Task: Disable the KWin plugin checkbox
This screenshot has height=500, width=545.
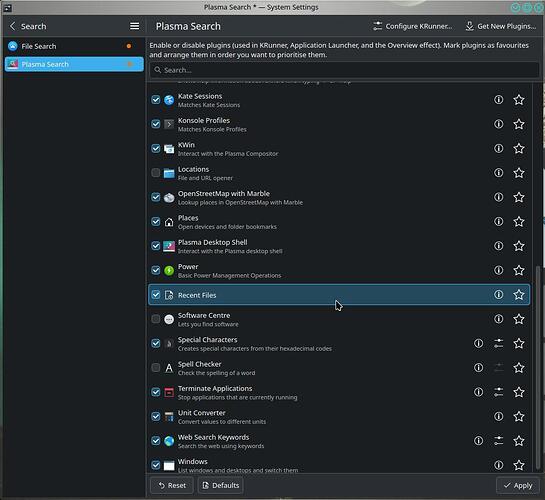Action: [156, 148]
